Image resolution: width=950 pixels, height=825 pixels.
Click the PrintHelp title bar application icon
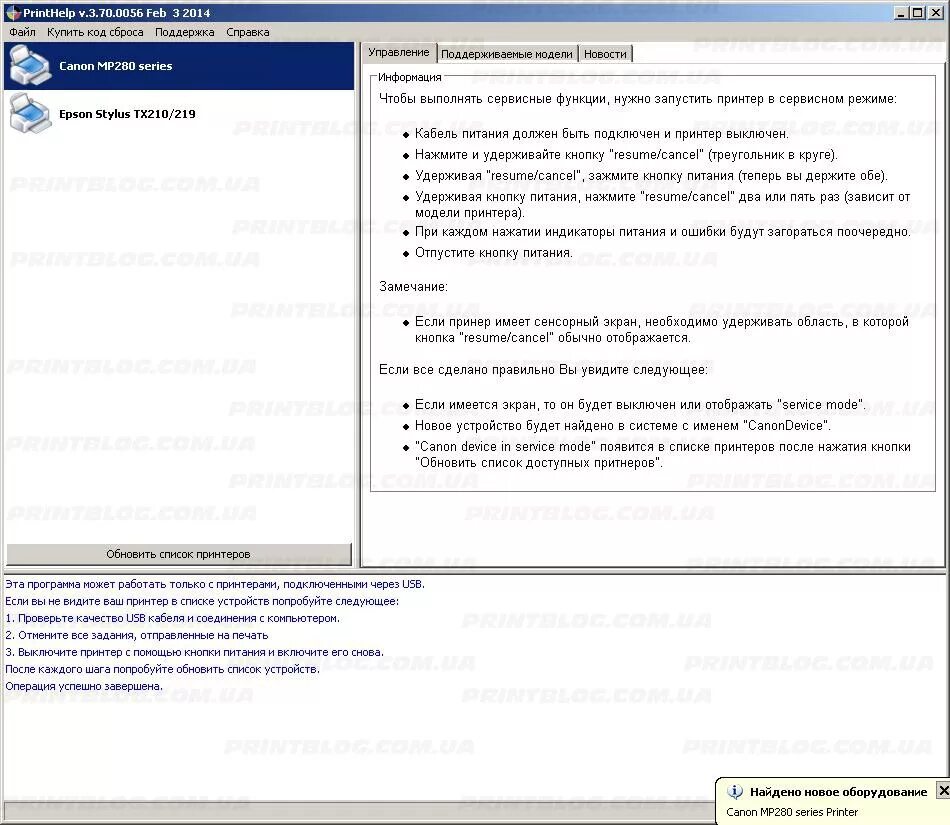point(13,13)
